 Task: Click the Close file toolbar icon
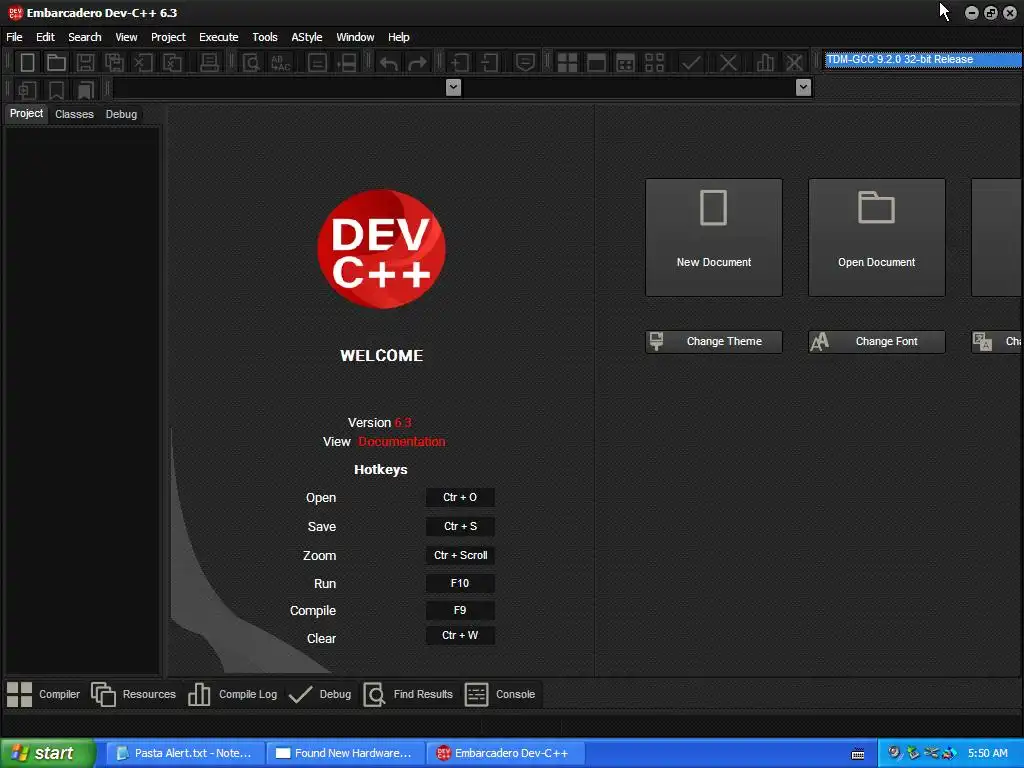(x=143, y=63)
